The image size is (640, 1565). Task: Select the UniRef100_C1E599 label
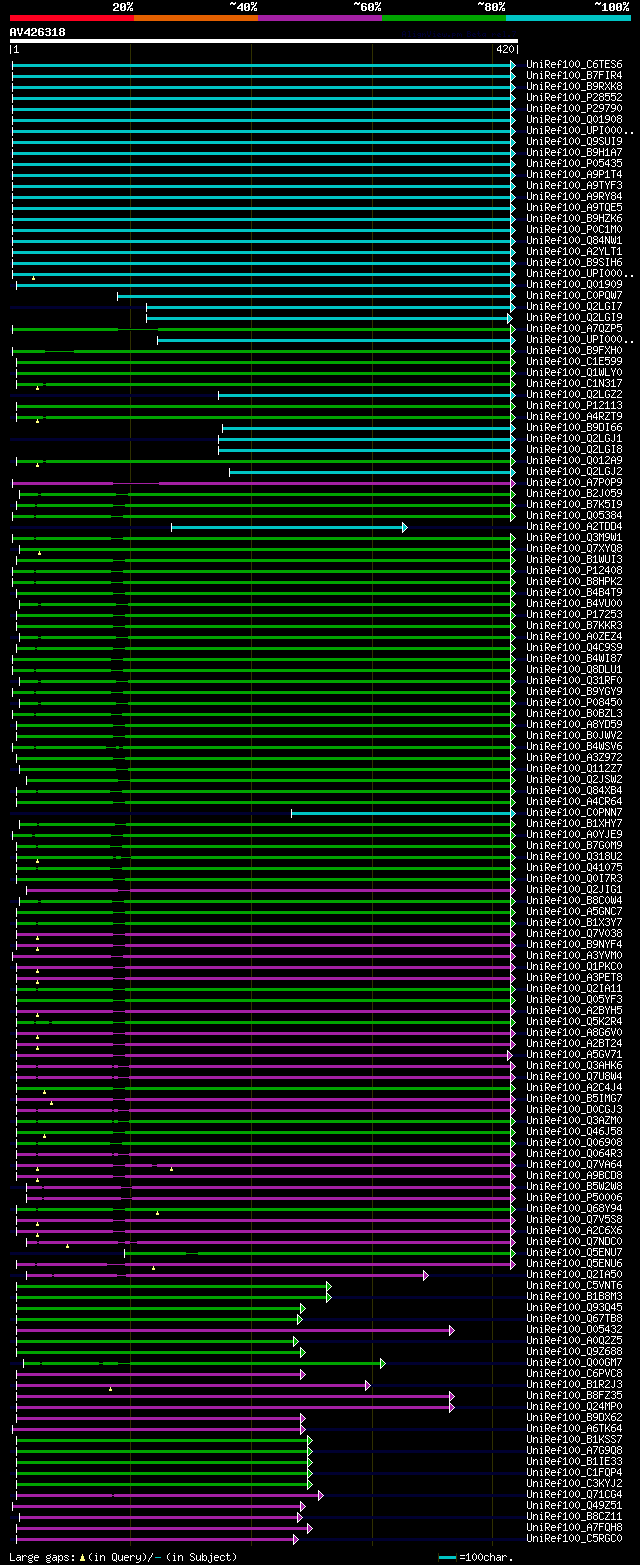coord(573,361)
